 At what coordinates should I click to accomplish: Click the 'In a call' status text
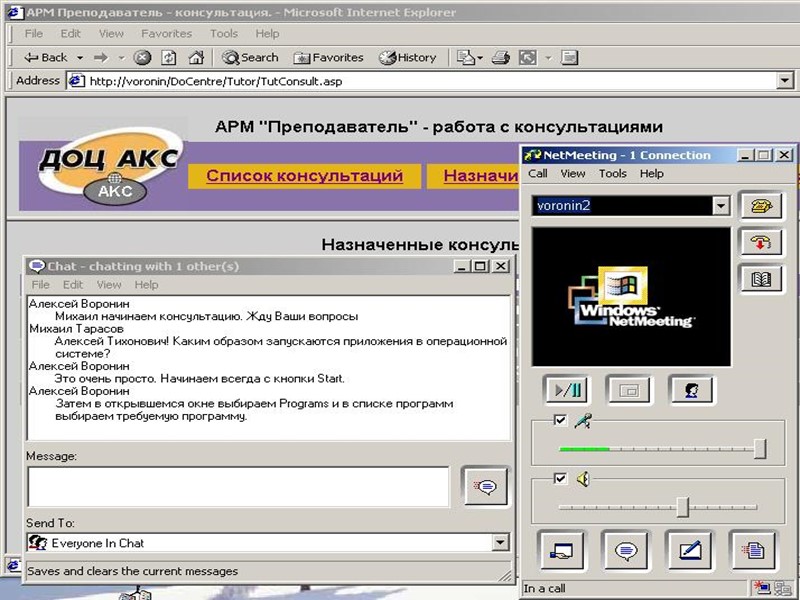[544, 589]
